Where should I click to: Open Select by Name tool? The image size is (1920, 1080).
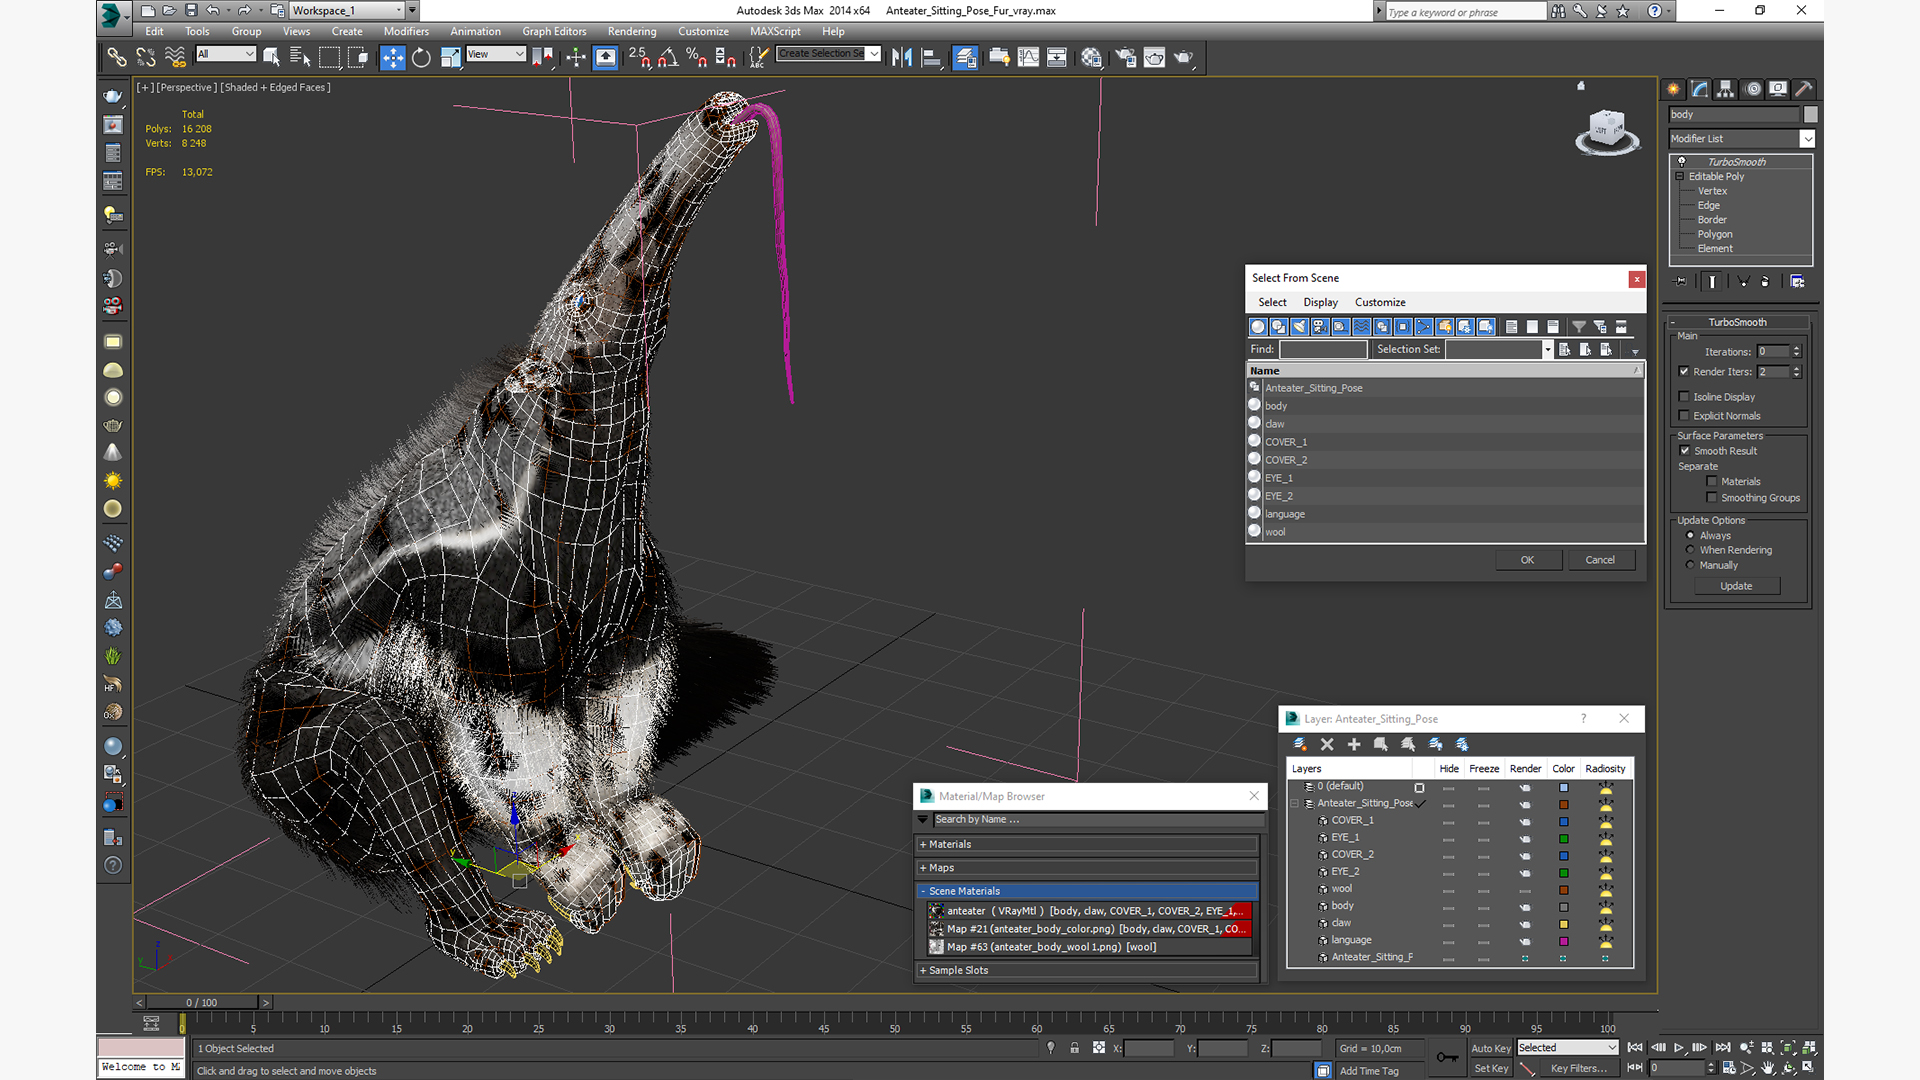pyautogui.click(x=300, y=57)
